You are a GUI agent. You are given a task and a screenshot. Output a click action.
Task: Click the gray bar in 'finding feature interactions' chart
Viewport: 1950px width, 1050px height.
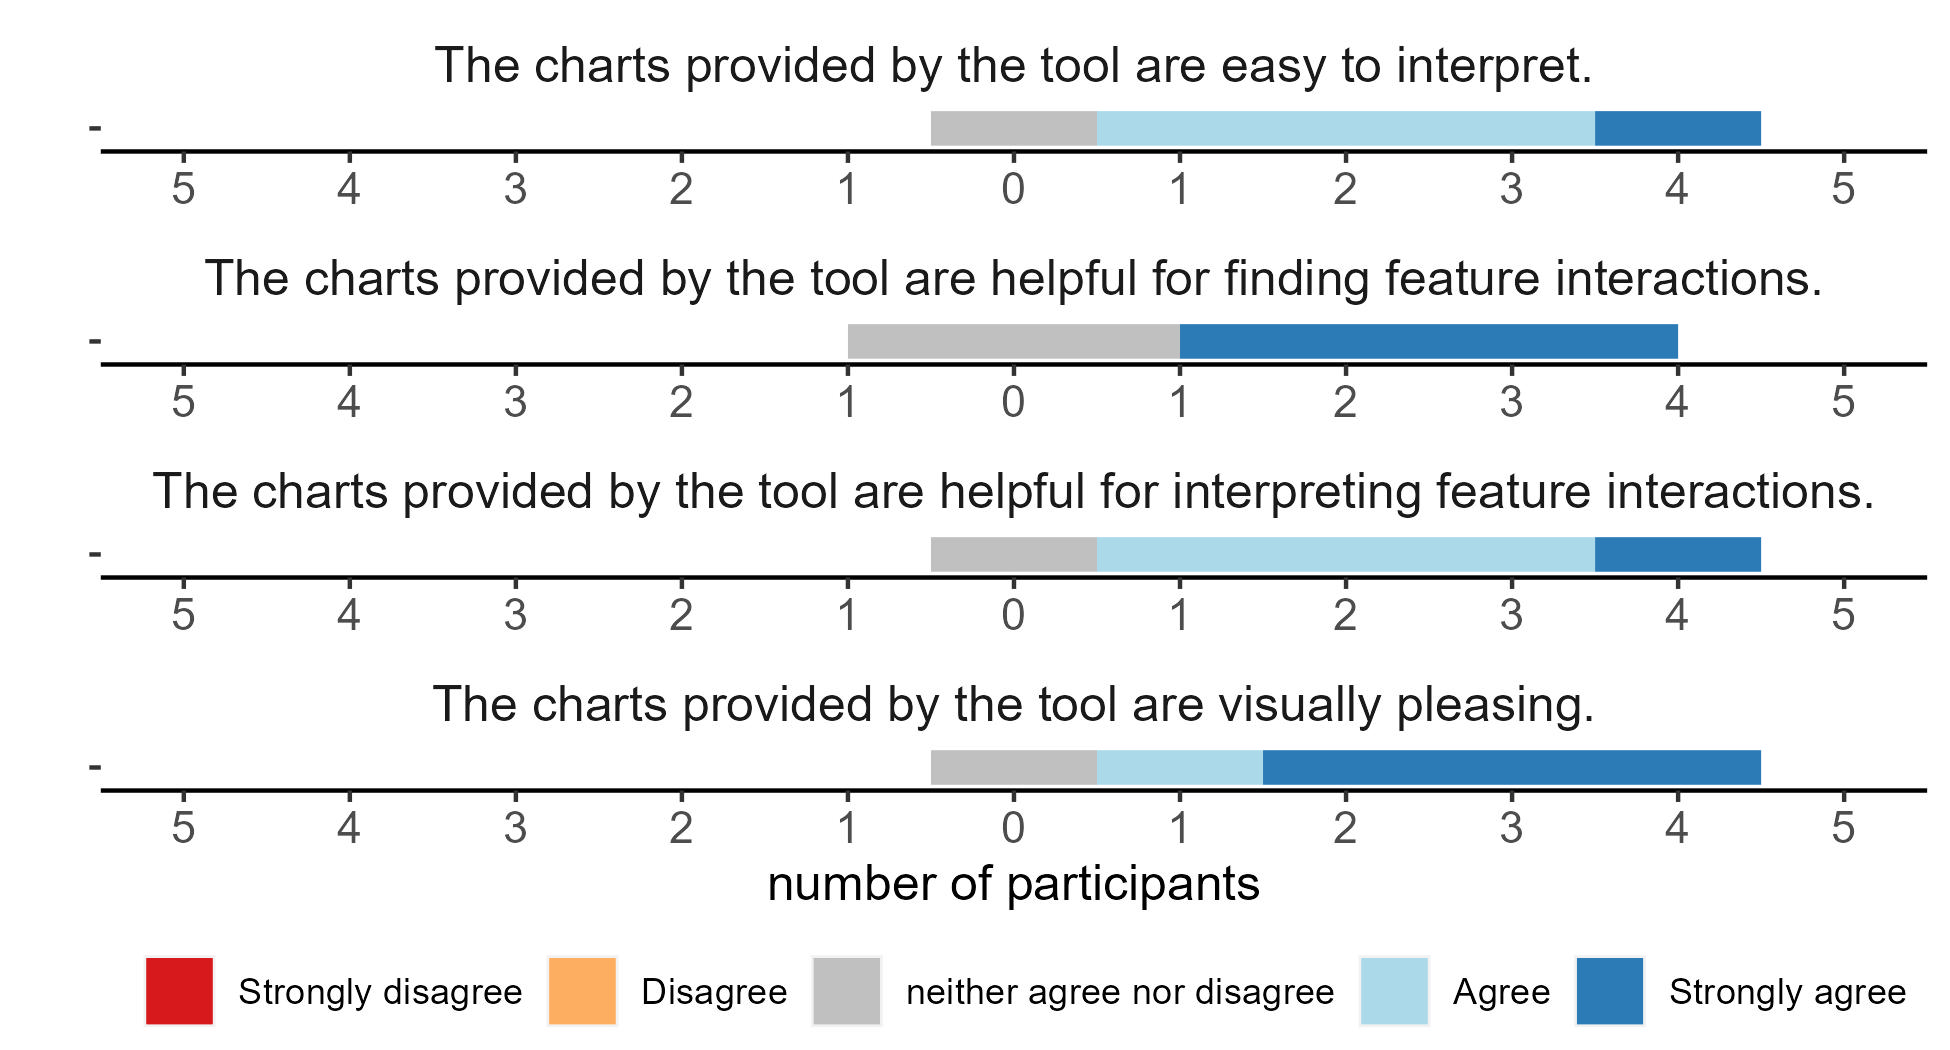[x=1014, y=342]
